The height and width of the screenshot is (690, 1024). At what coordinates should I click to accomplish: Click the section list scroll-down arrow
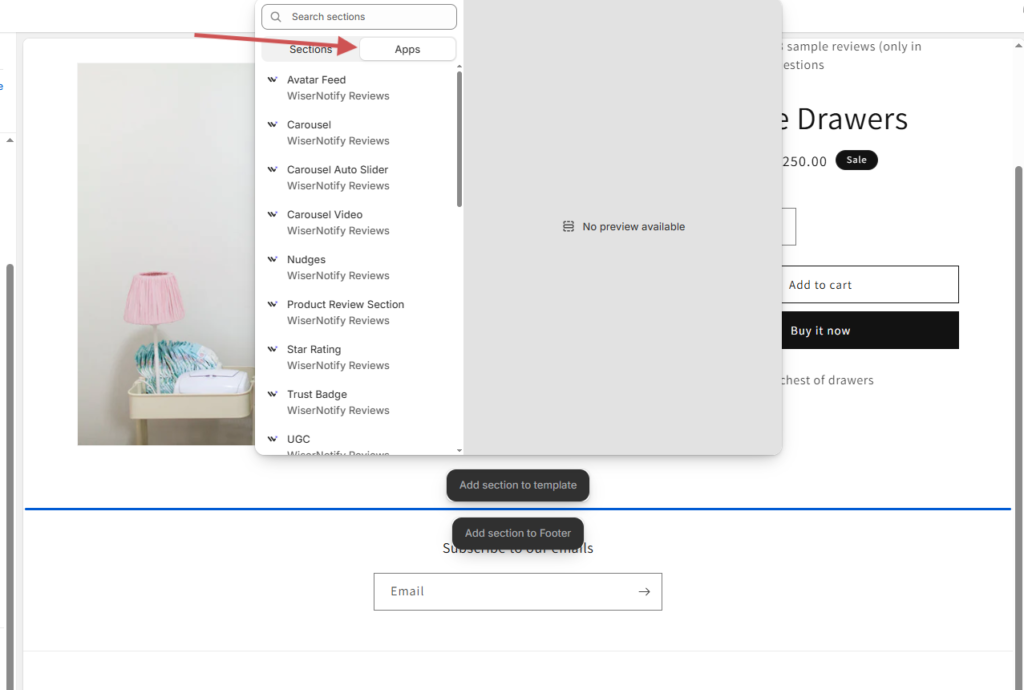point(459,451)
